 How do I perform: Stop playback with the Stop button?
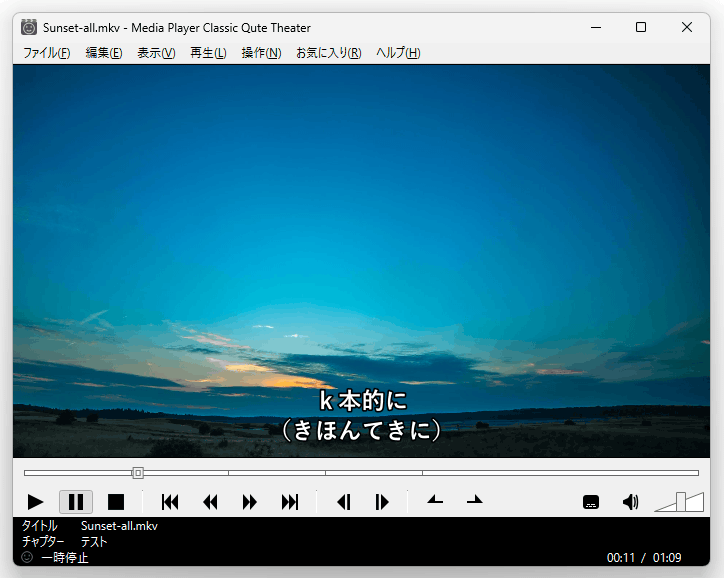[x=116, y=502]
